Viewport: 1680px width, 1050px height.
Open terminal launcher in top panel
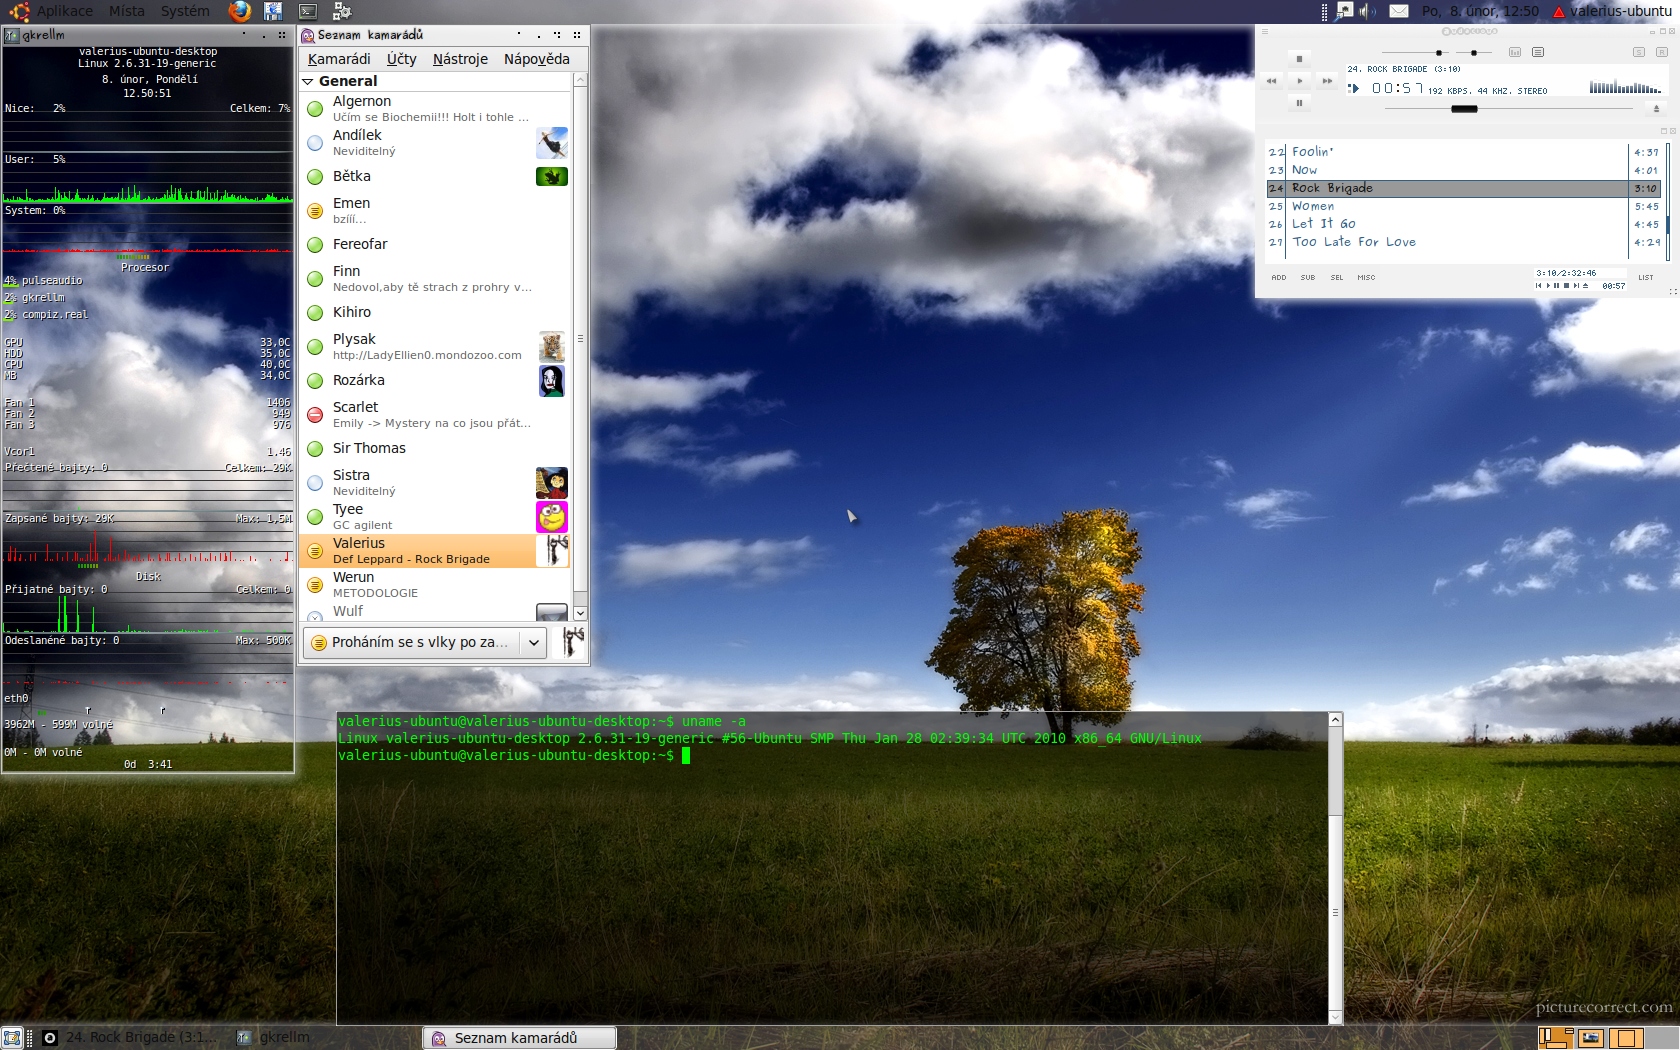[x=308, y=11]
